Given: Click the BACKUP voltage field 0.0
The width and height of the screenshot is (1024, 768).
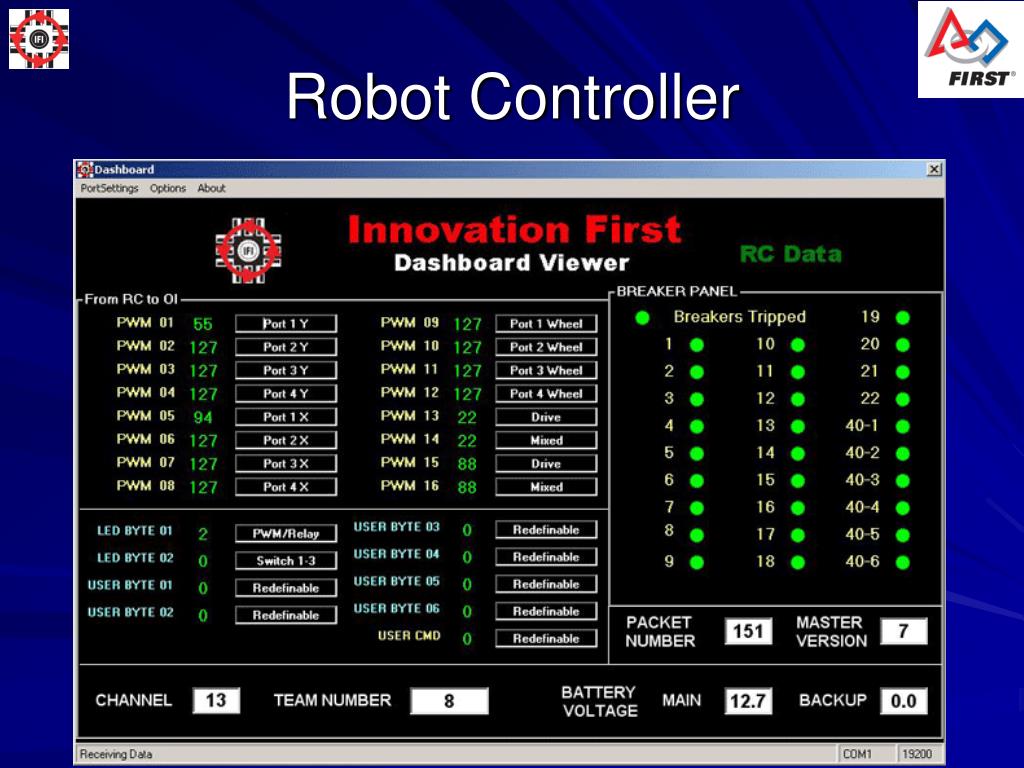Looking at the screenshot, I should coord(904,701).
